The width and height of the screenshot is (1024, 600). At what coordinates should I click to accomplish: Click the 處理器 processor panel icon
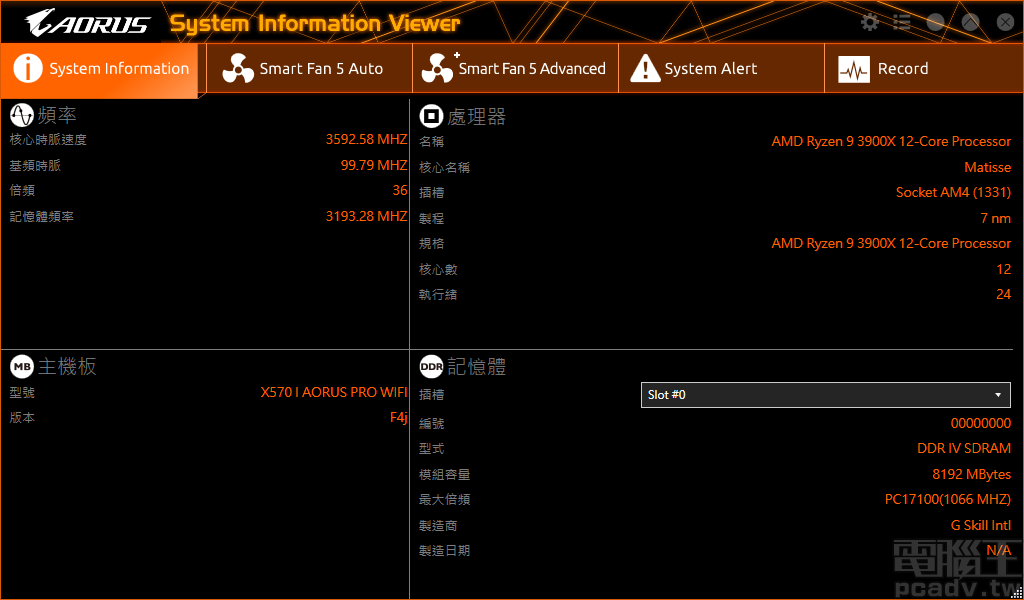click(x=431, y=116)
